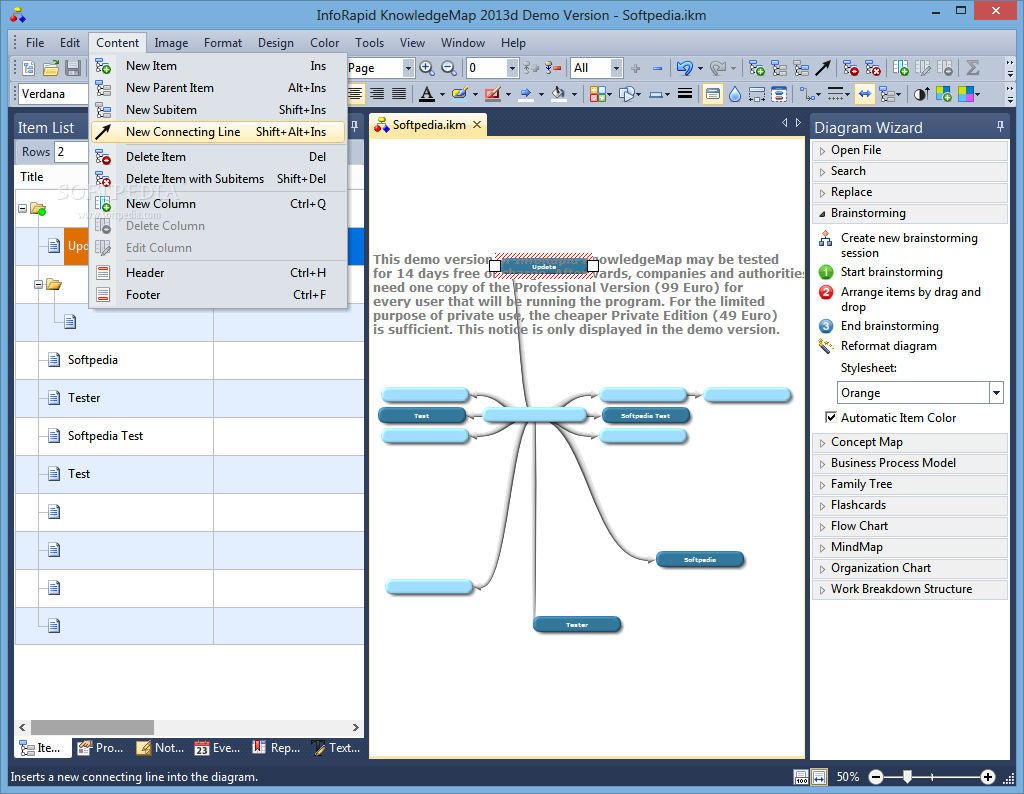The image size is (1024, 794).
Task: Open the highlight color pen swatch
Action: click(x=460, y=94)
